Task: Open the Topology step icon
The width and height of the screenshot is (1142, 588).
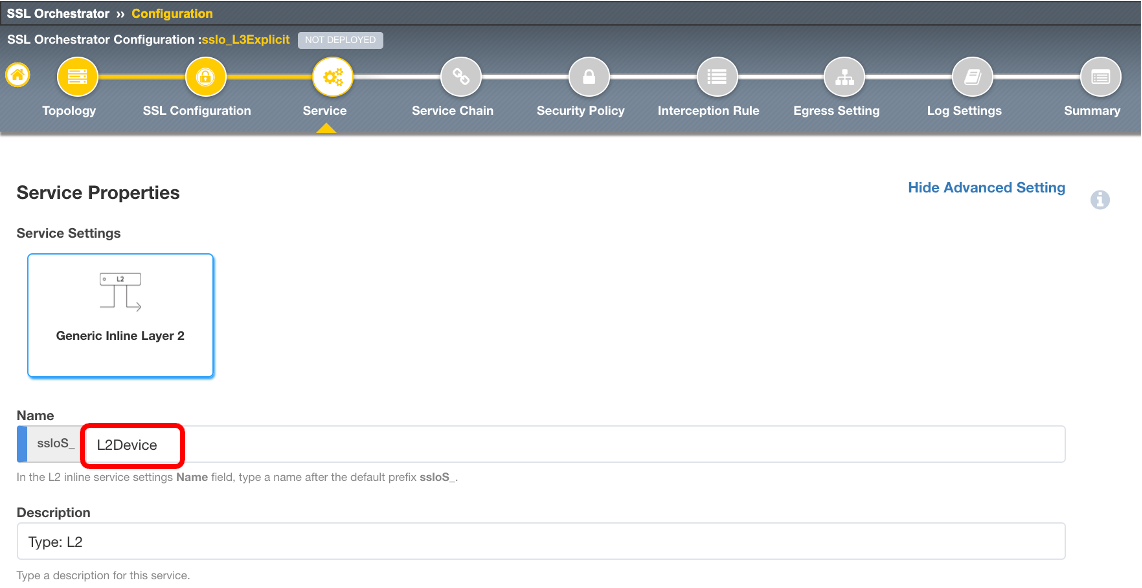Action: click(77, 77)
